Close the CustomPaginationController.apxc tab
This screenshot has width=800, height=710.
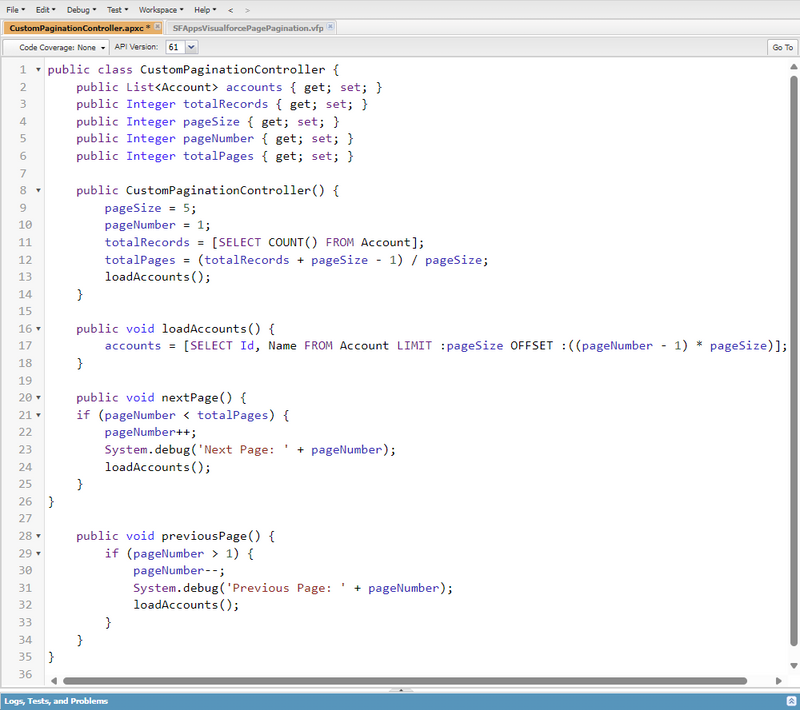(x=158, y=27)
